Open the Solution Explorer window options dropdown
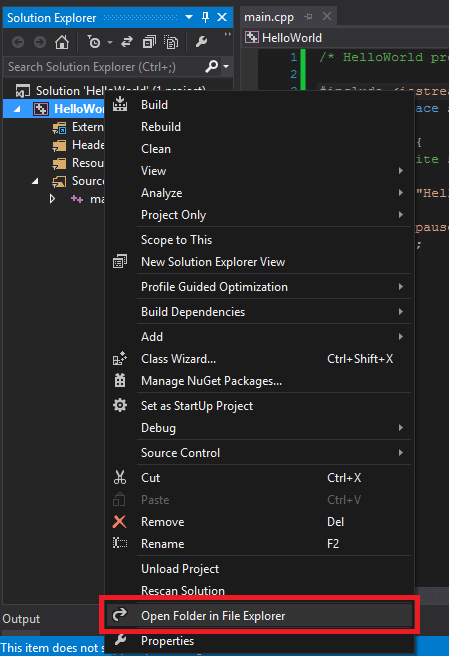 pyautogui.click(x=189, y=17)
